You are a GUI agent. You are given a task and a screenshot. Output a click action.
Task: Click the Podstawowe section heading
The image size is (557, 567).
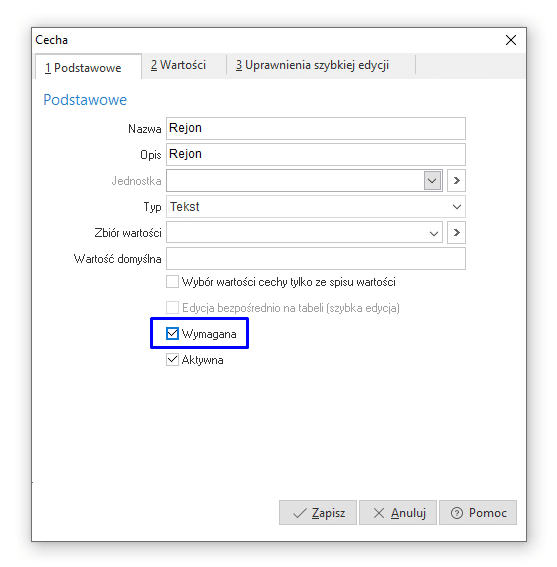[x=85, y=100]
